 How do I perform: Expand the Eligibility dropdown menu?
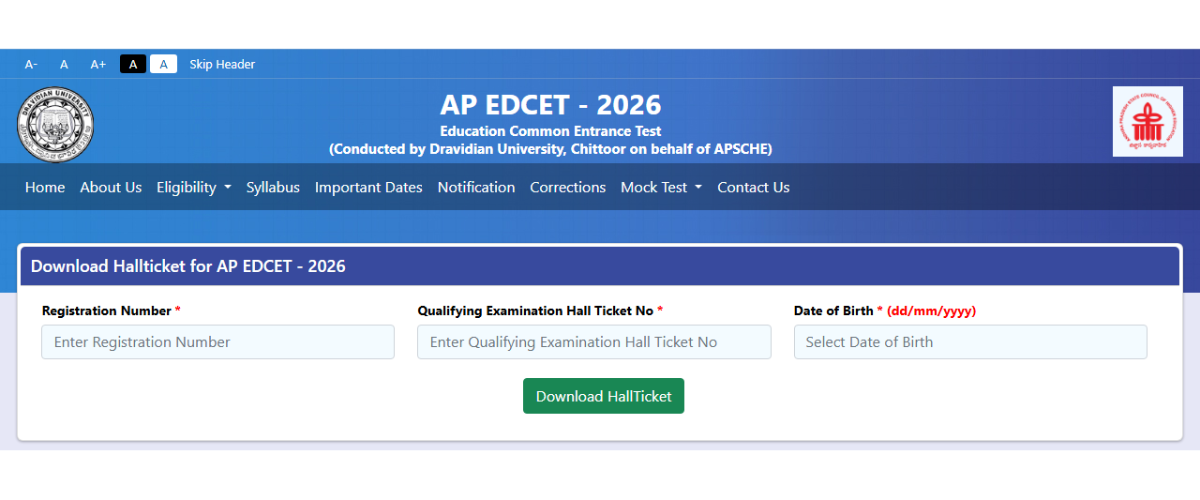194,187
